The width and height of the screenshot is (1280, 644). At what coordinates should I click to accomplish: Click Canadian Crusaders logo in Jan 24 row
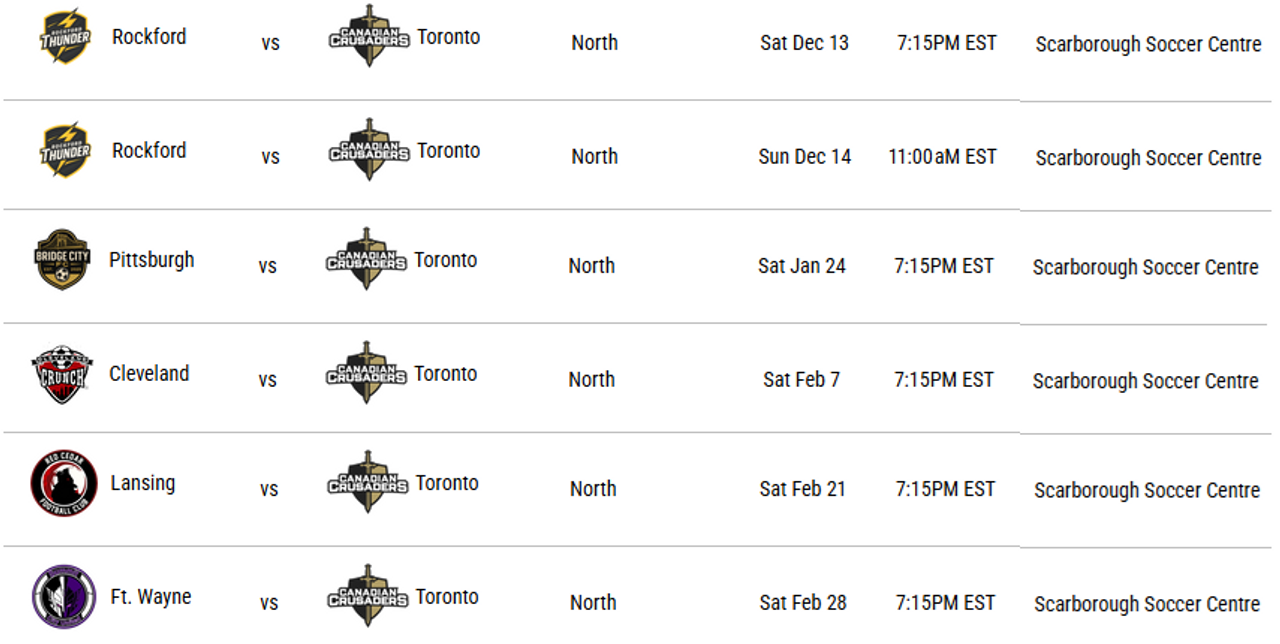366,260
